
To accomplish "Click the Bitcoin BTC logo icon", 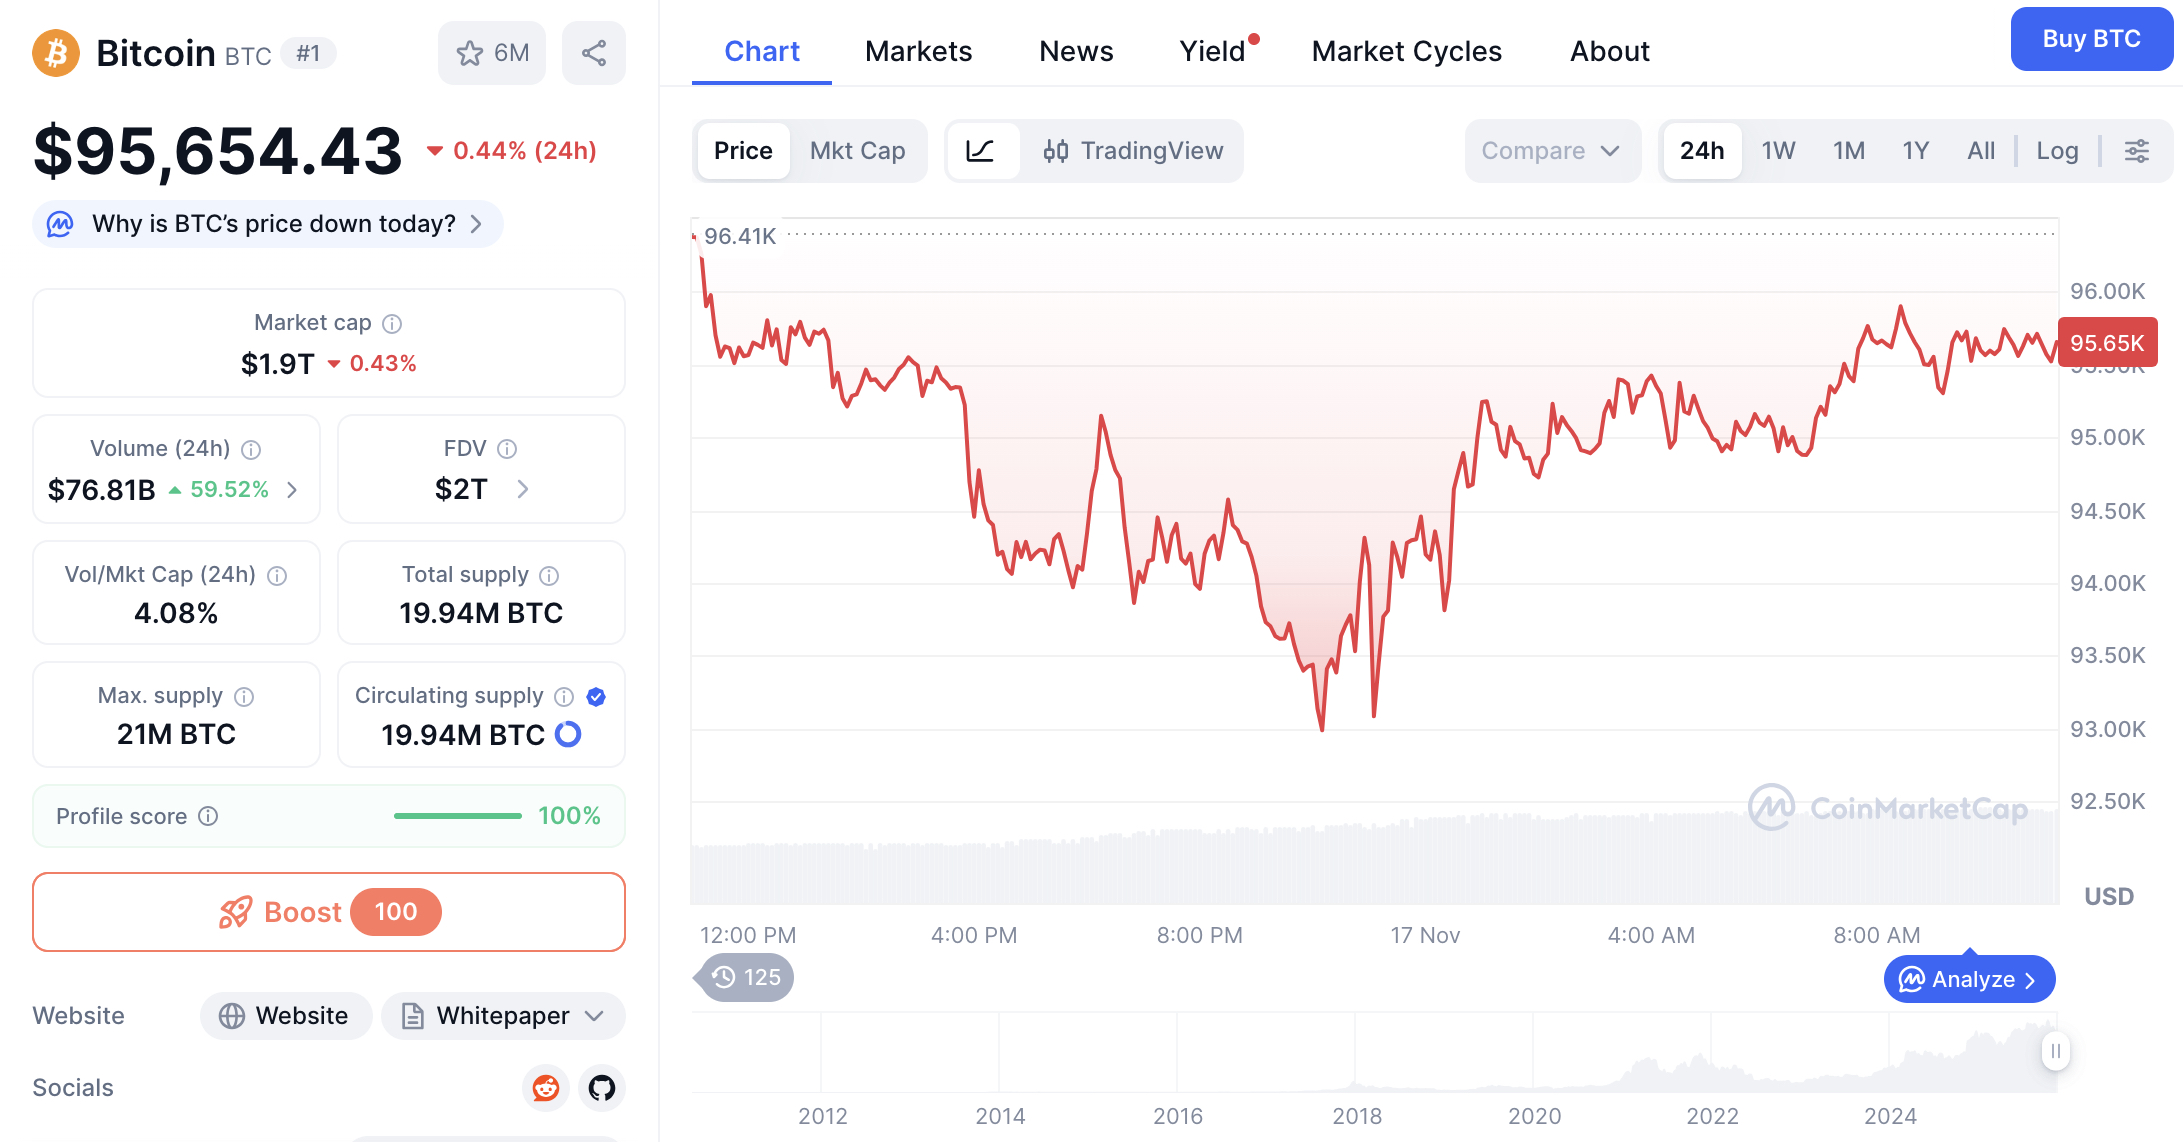I will coord(55,53).
